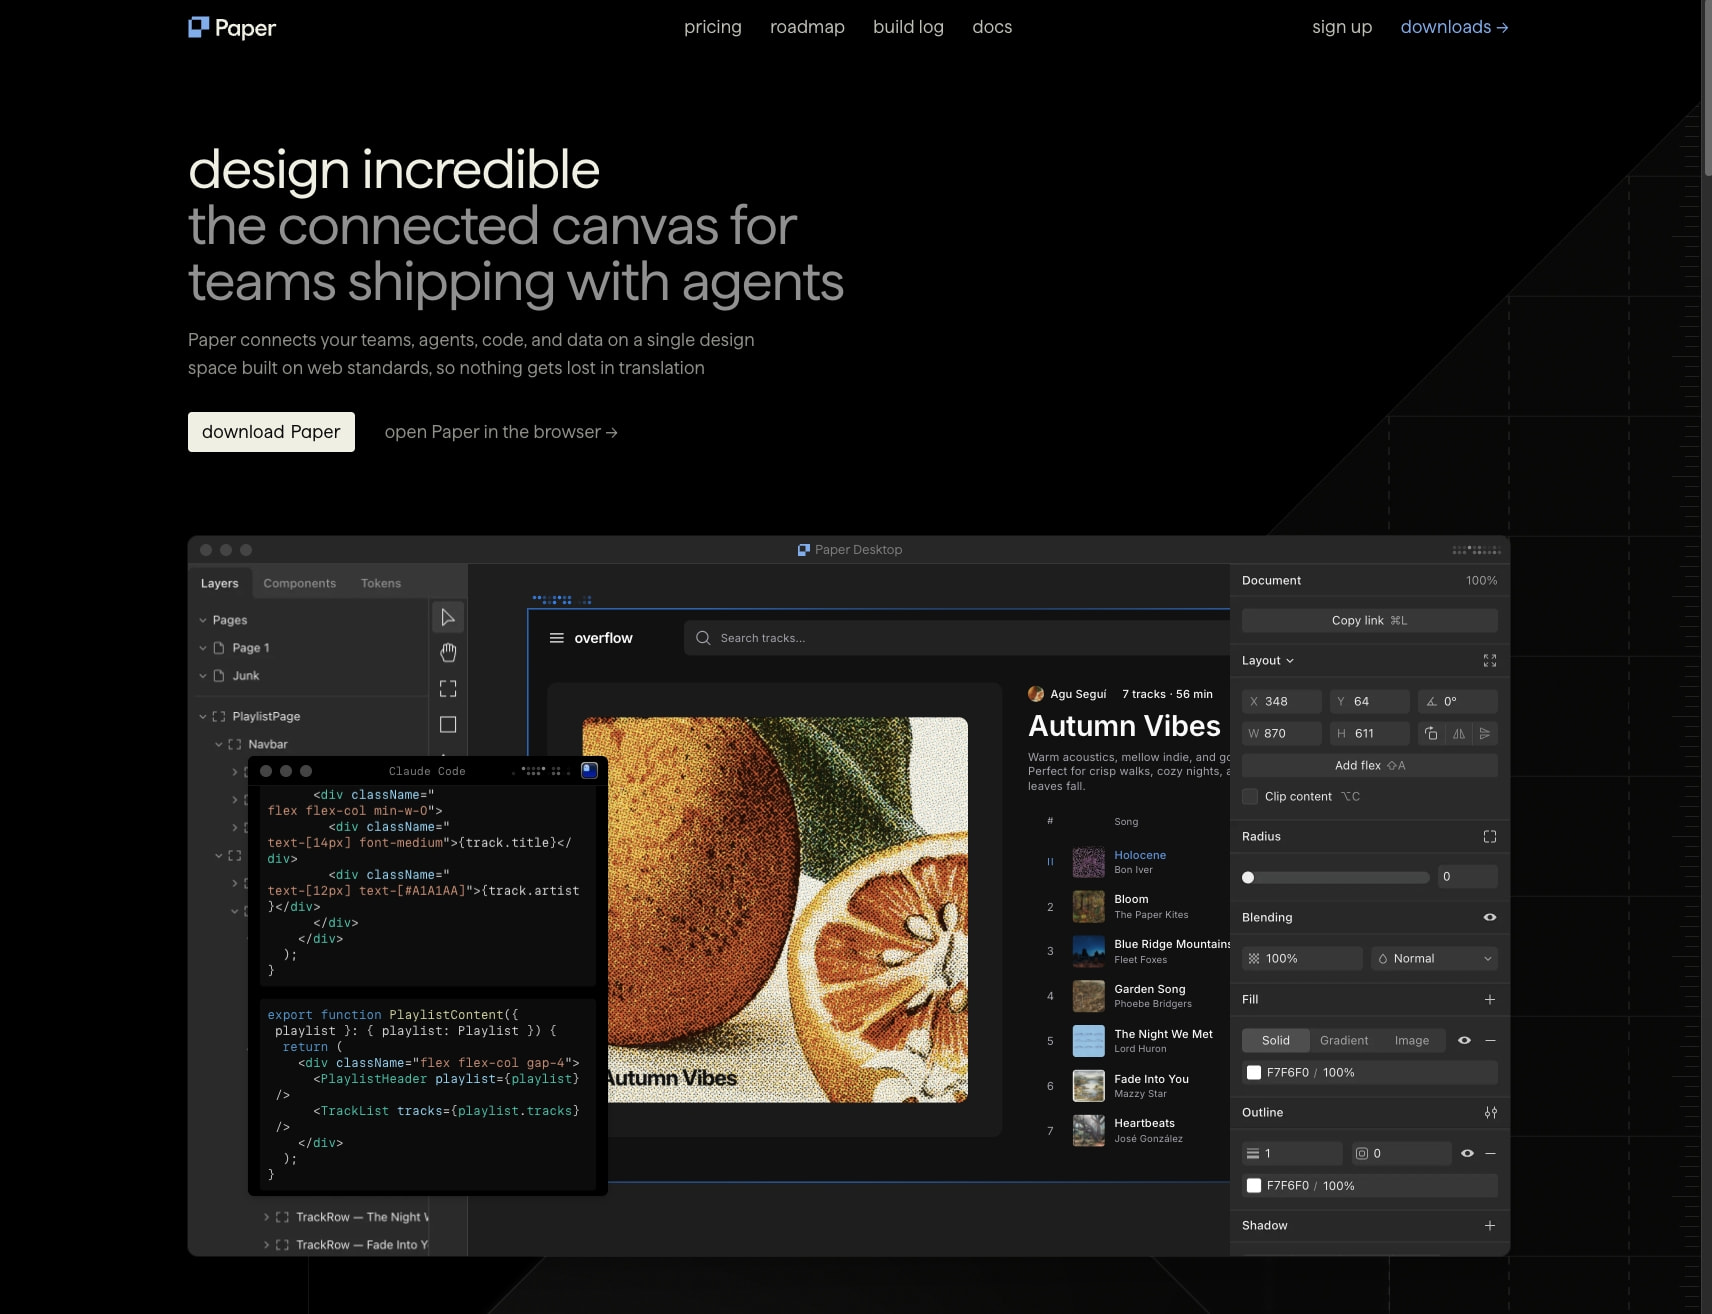Viewport: 1712px width, 1314px height.
Task: Click the Add flex button
Action: pyautogui.click(x=1370, y=766)
